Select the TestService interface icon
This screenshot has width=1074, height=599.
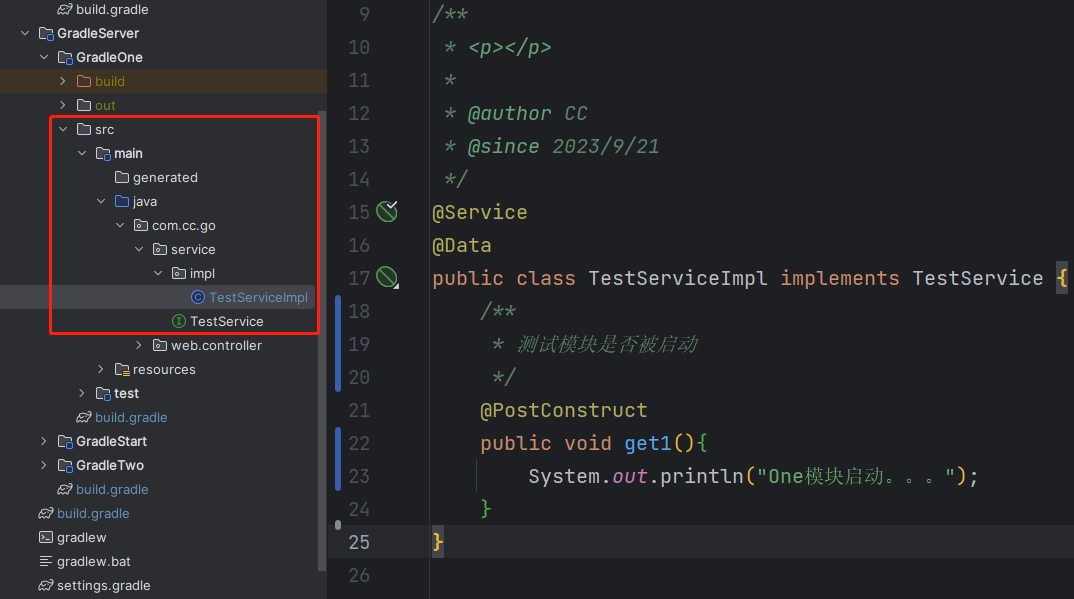coord(179,321)
